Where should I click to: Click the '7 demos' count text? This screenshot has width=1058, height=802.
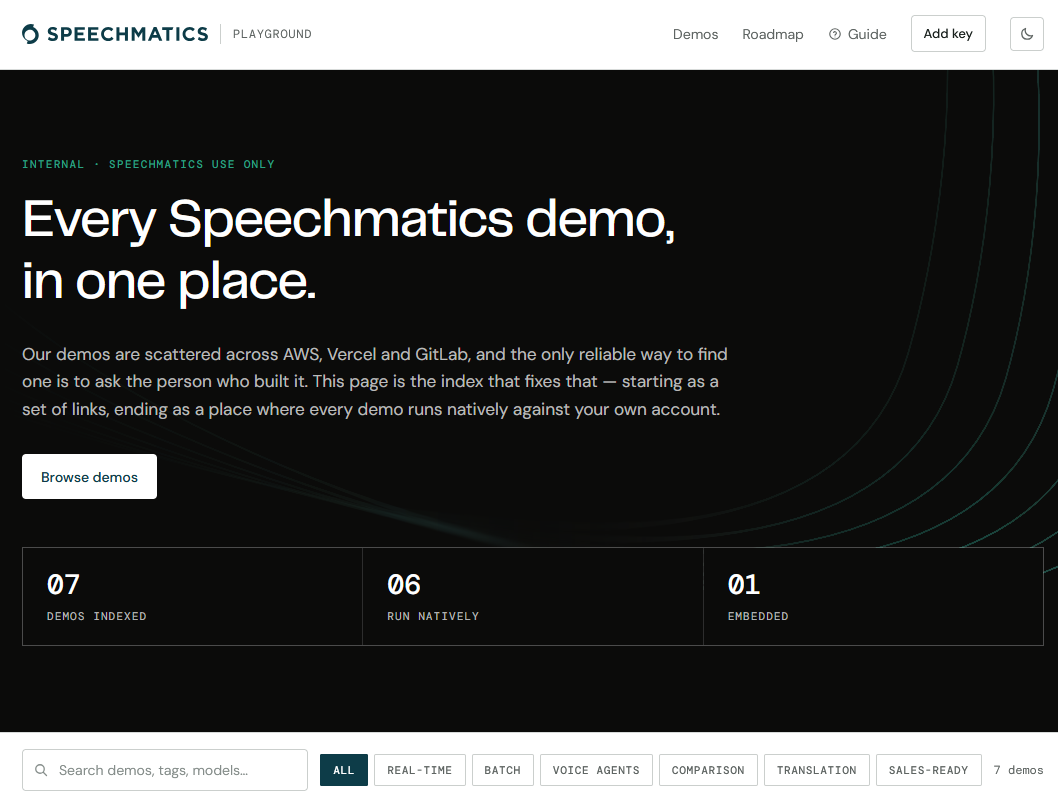[1018, 770]
